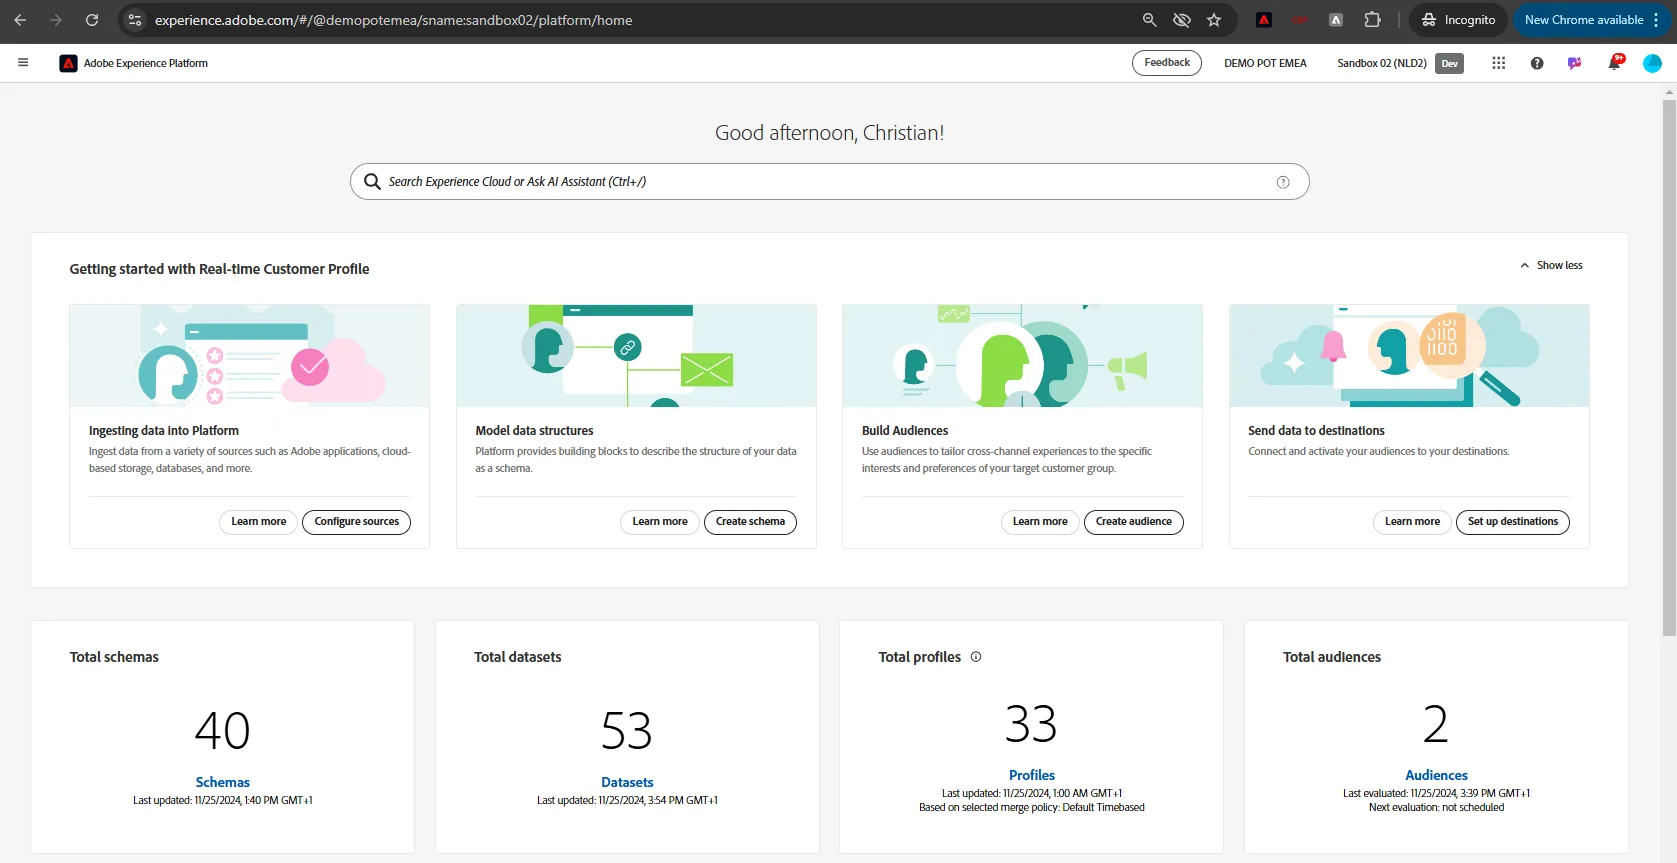1677x863 pixels.
Task: Open the Audiences link
Action: [x=1436, y=775]
